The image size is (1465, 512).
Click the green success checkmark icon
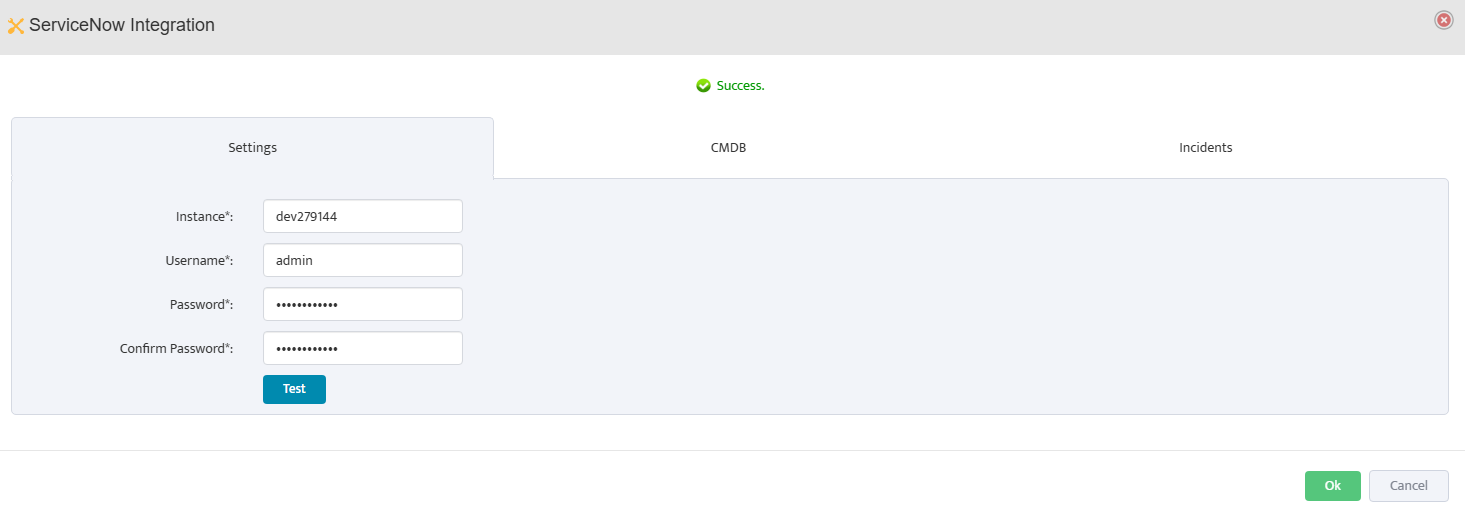pos(703,86)
